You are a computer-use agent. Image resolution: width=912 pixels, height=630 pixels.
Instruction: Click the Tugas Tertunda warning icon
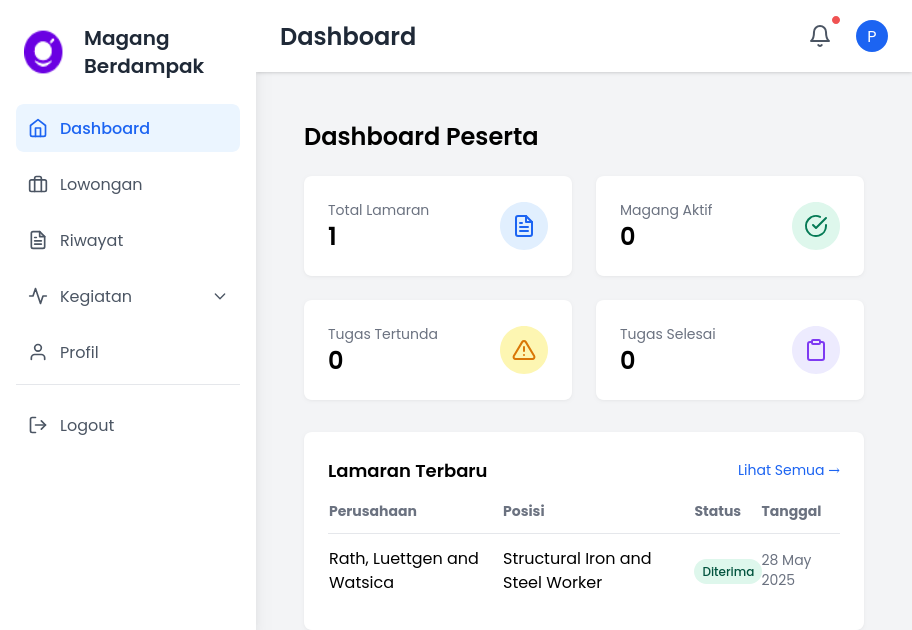(x=524, y=350)
